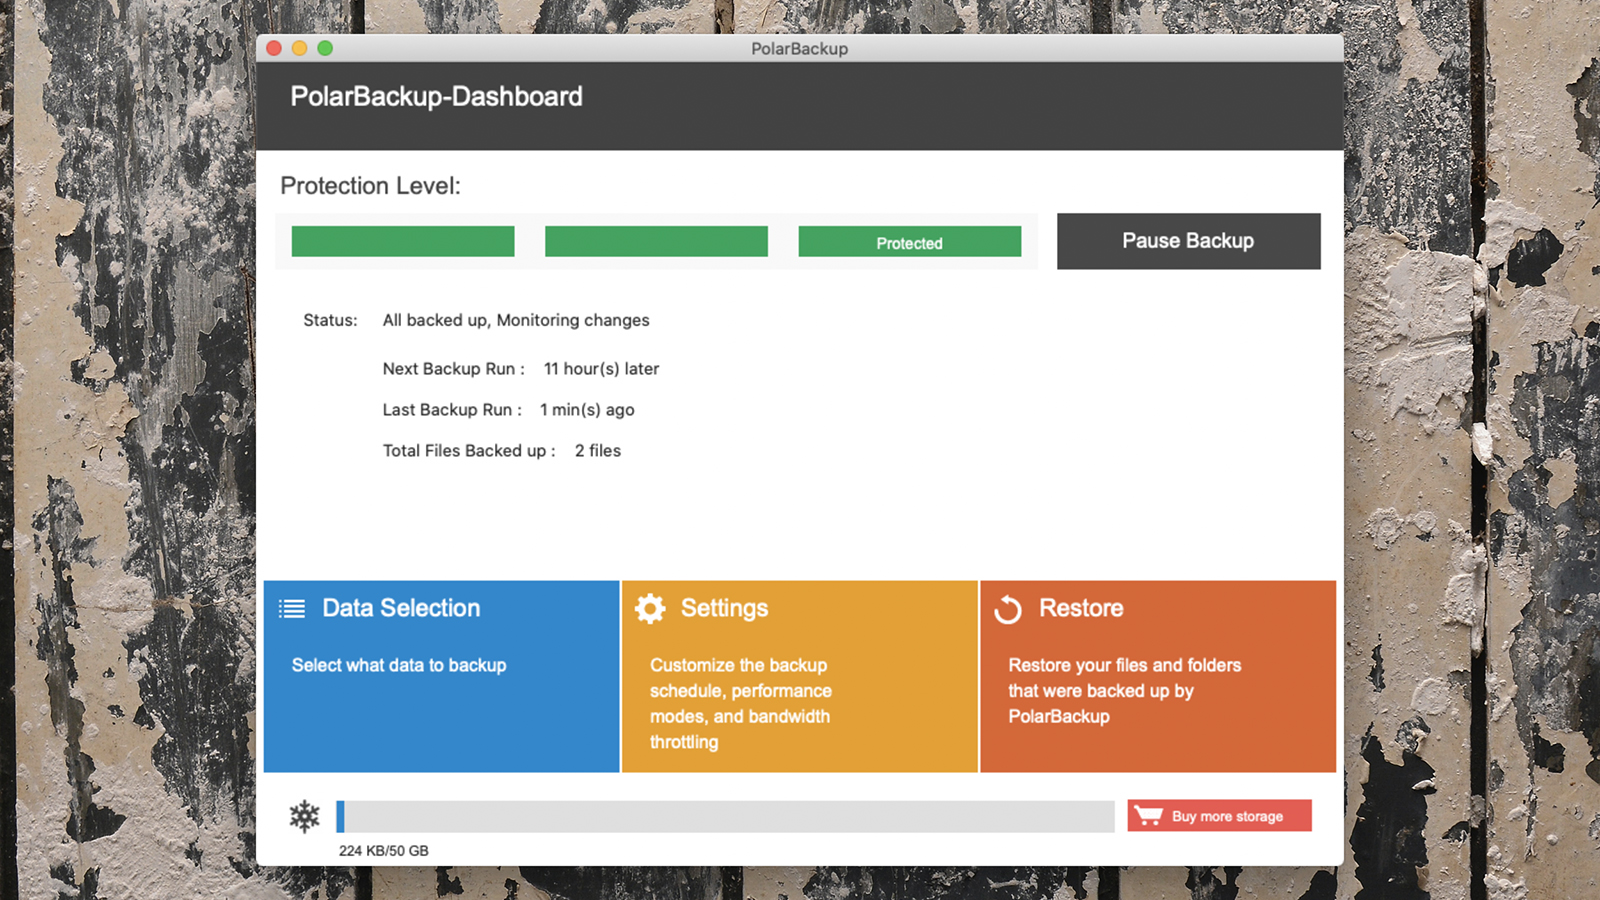This screenshot has height=900, width=1600.
Task: Click the Pause Backup button
Action: click(x=1188, y=241)
